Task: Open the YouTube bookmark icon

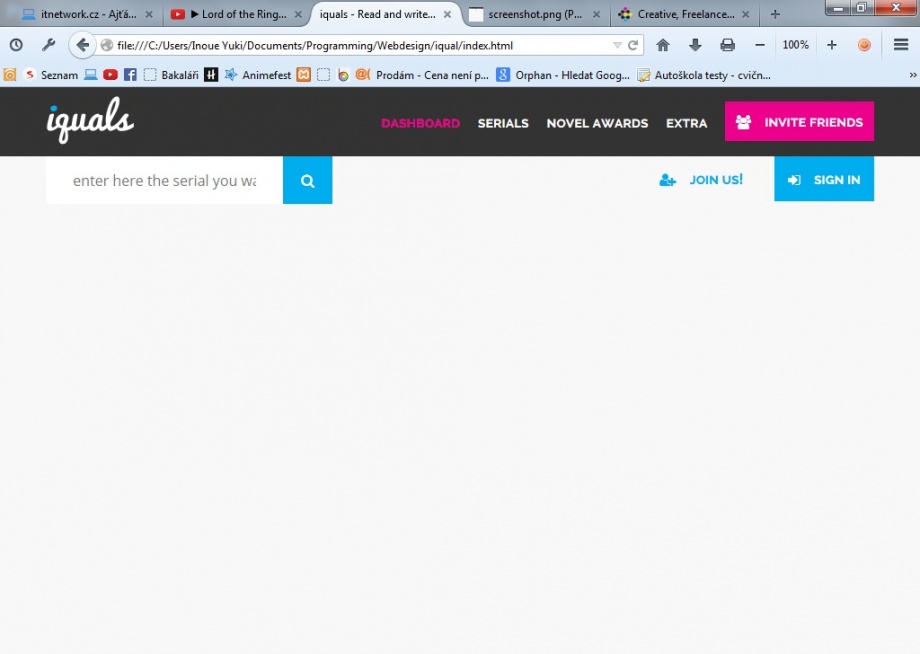Action: click(x=110, y=75)
